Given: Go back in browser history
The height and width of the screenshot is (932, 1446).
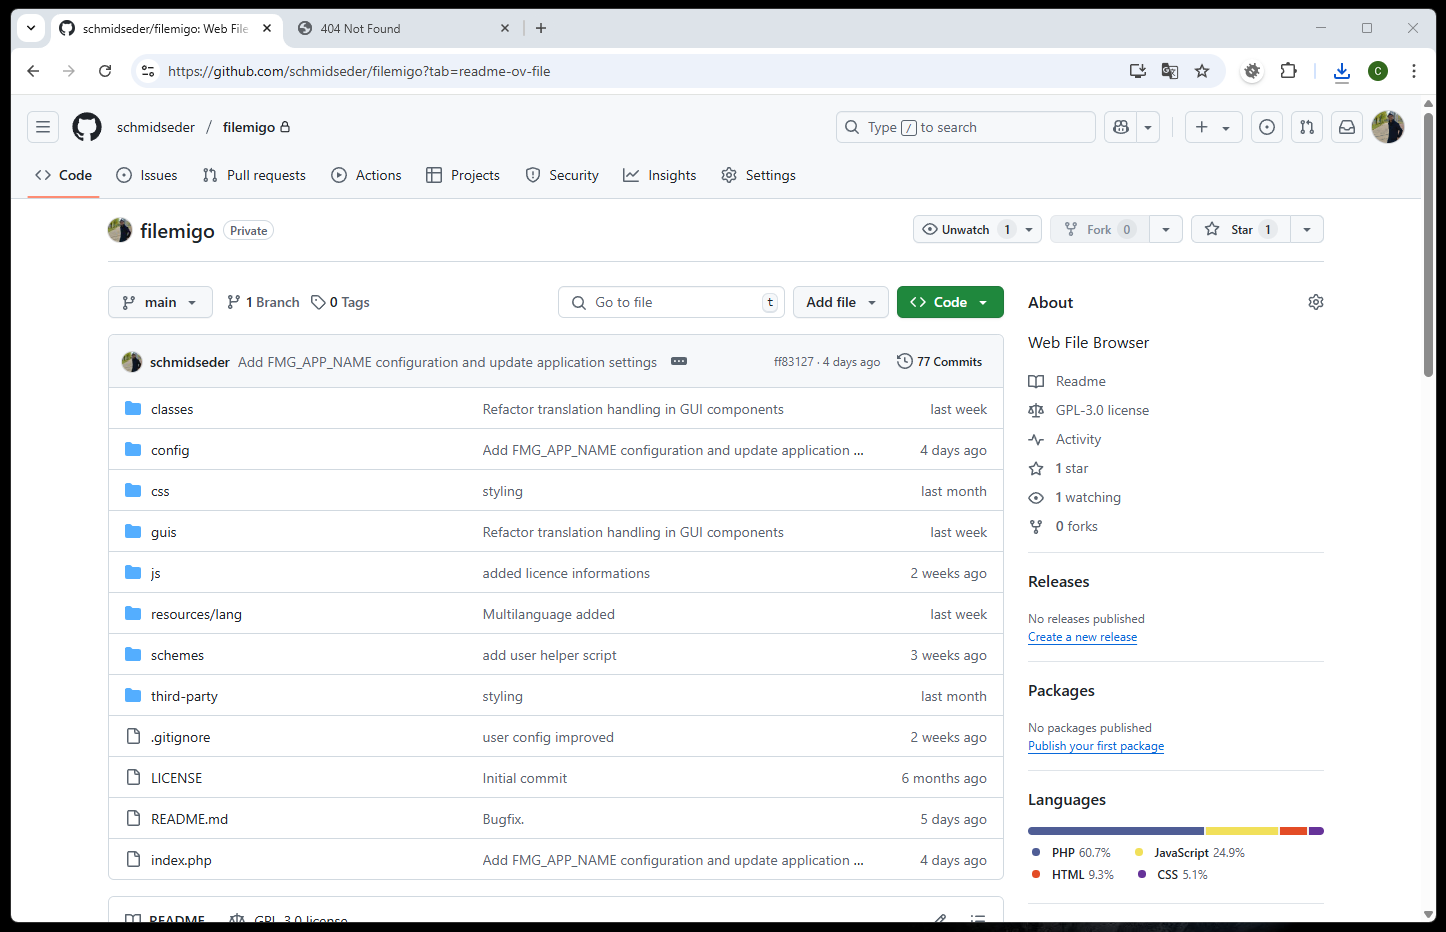Looking at the screenshot, I should pyautogui.click(x=33, y=71).
